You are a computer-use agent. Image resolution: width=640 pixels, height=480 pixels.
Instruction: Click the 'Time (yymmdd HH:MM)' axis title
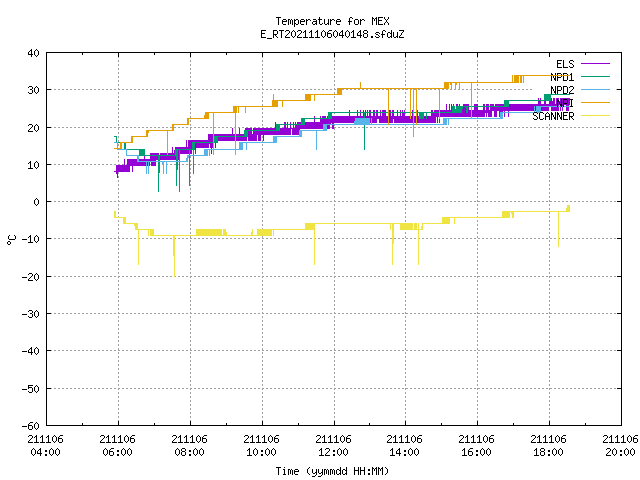pos(332,471)
